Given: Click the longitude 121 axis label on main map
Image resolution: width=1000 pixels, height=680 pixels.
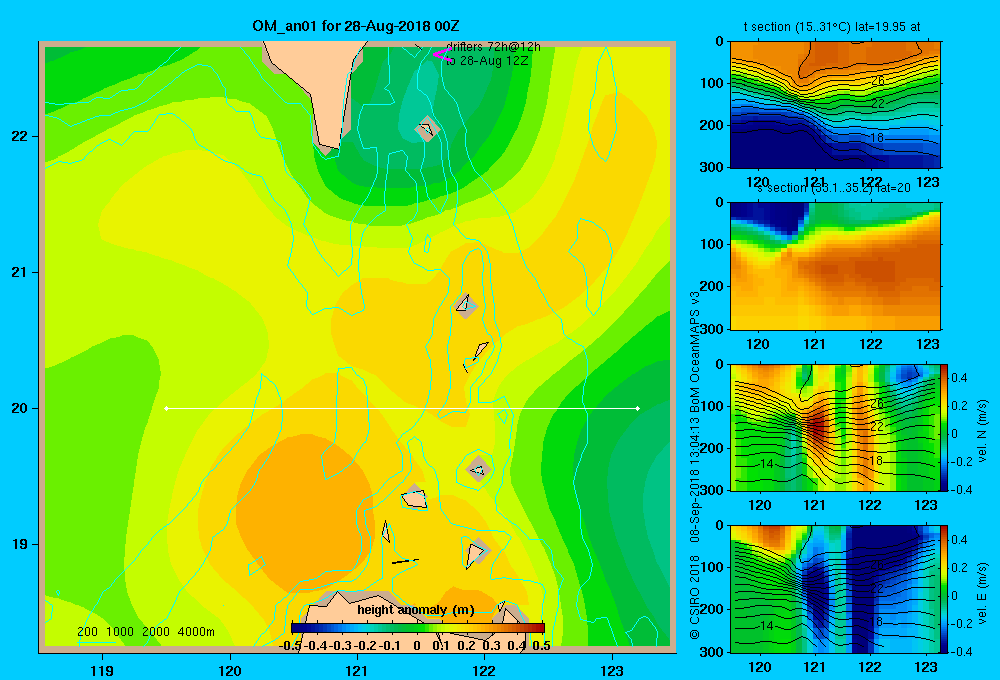Looking at the screenshot, I should click(x=357, y=671).
